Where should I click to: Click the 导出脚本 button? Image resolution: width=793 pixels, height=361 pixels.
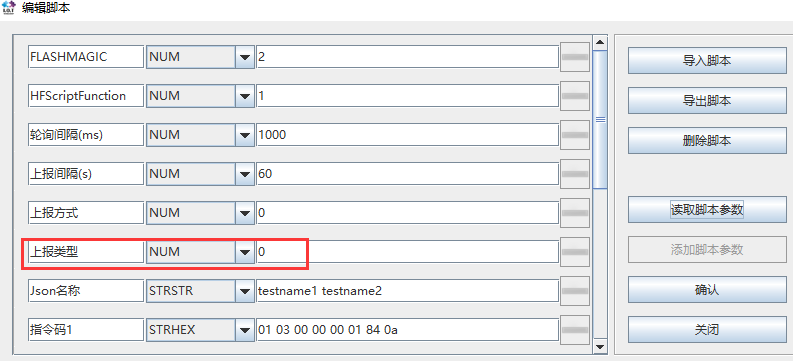click(x=707, y=101)
